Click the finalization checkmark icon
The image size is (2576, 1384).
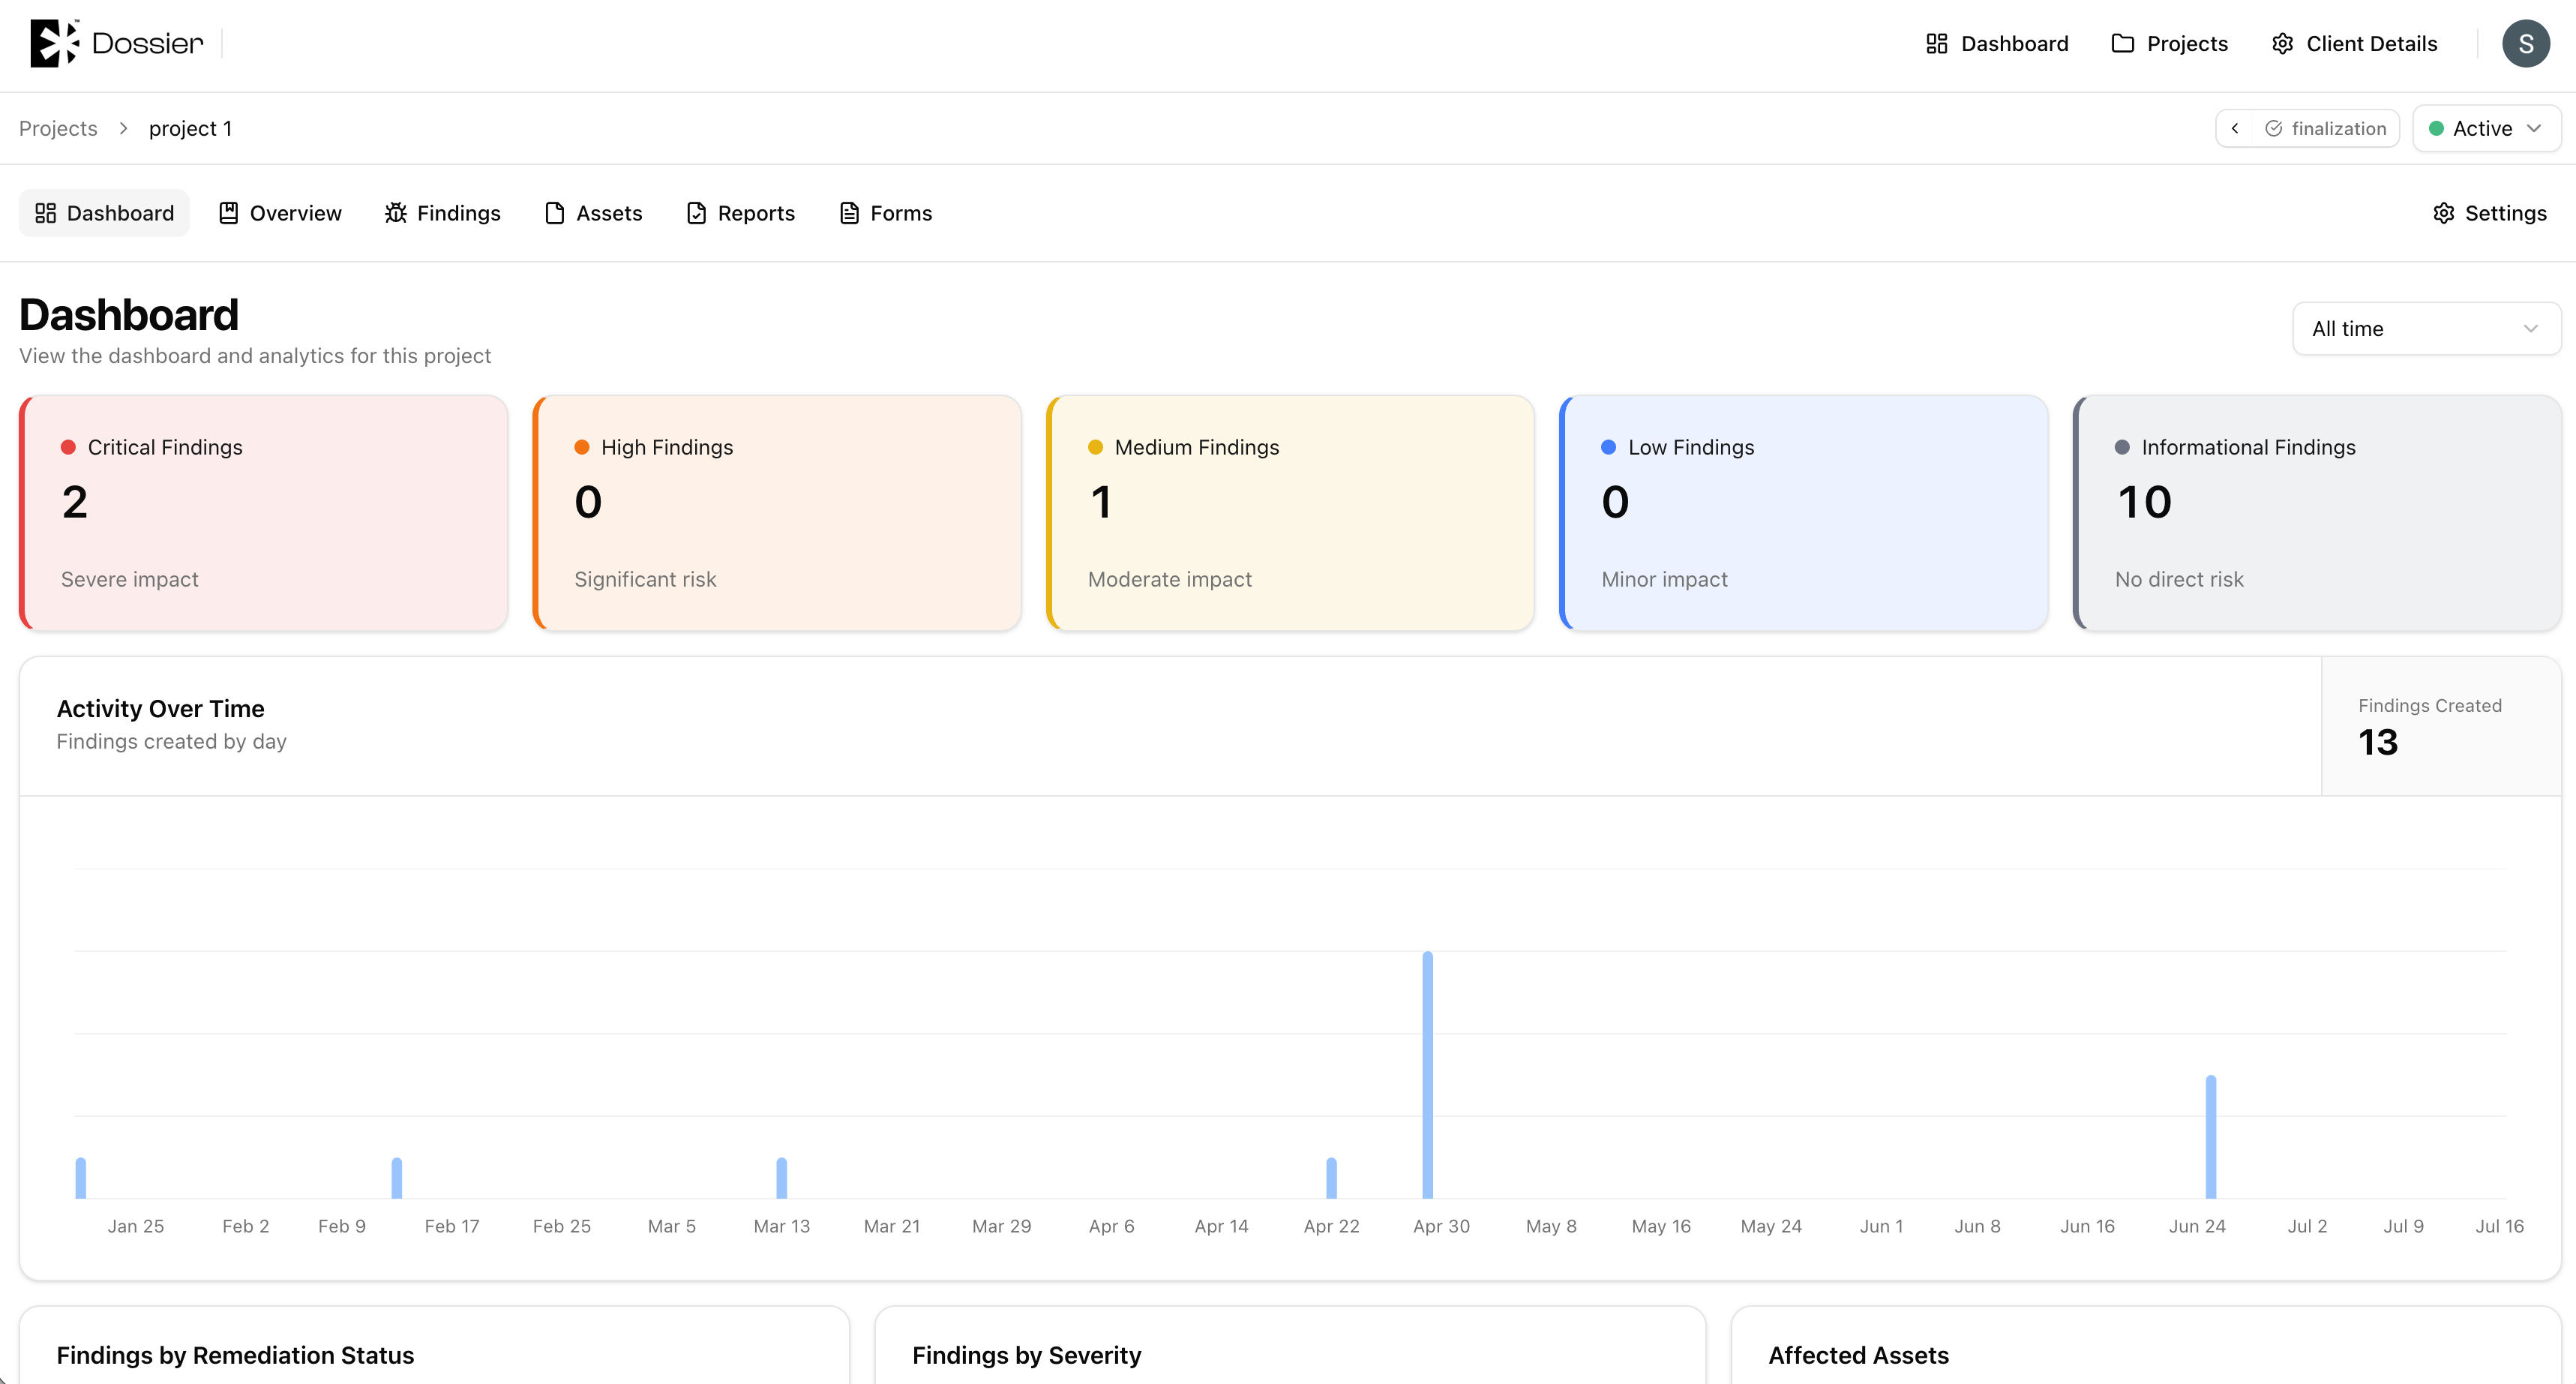[2273, 129]
